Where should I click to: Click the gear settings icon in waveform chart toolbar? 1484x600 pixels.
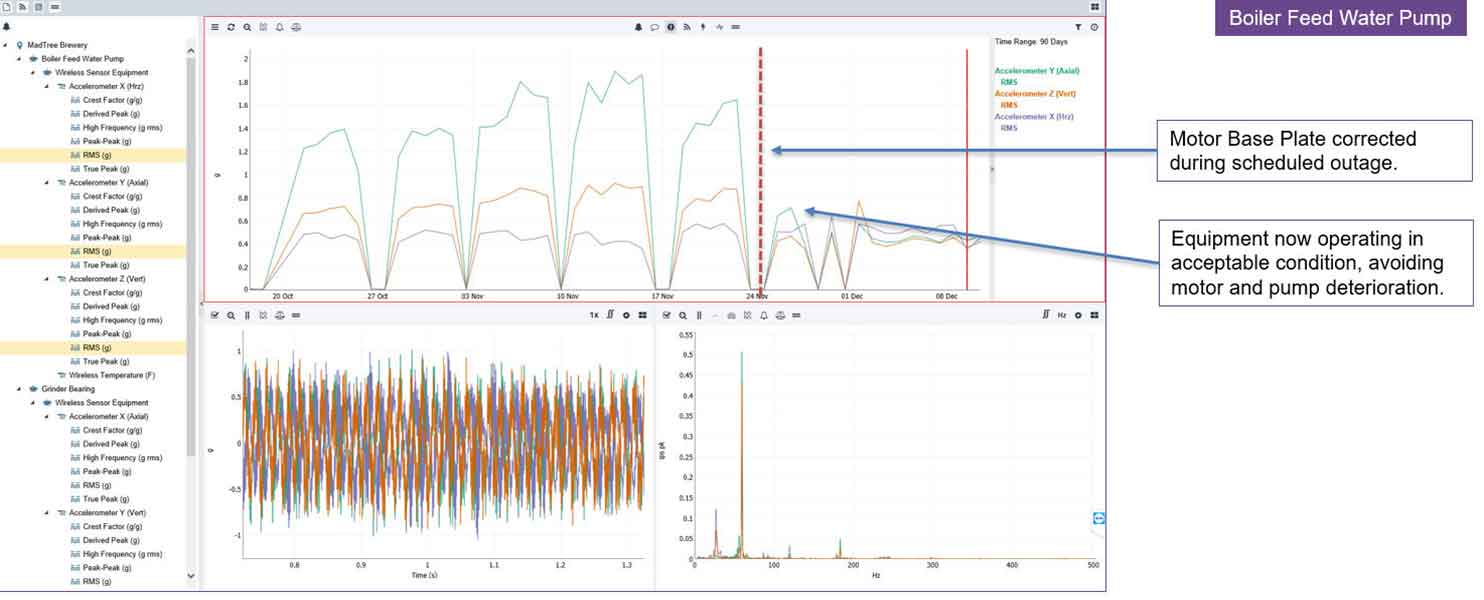pos(626,315)
